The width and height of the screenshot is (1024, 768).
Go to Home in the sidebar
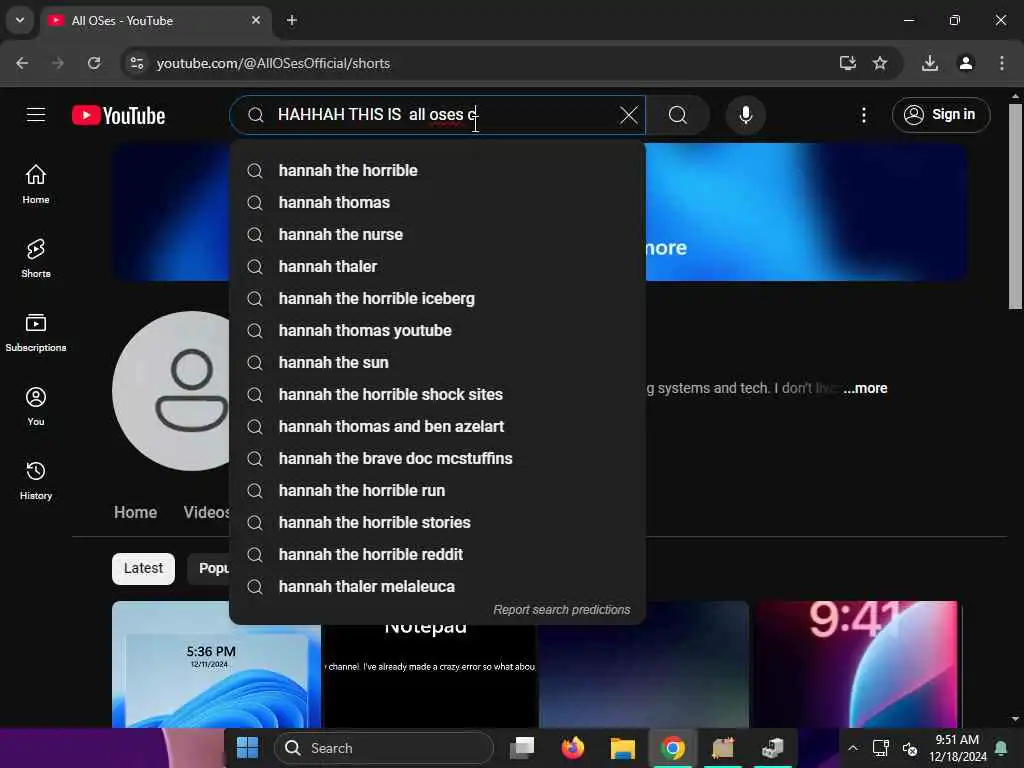click(36, 184)
